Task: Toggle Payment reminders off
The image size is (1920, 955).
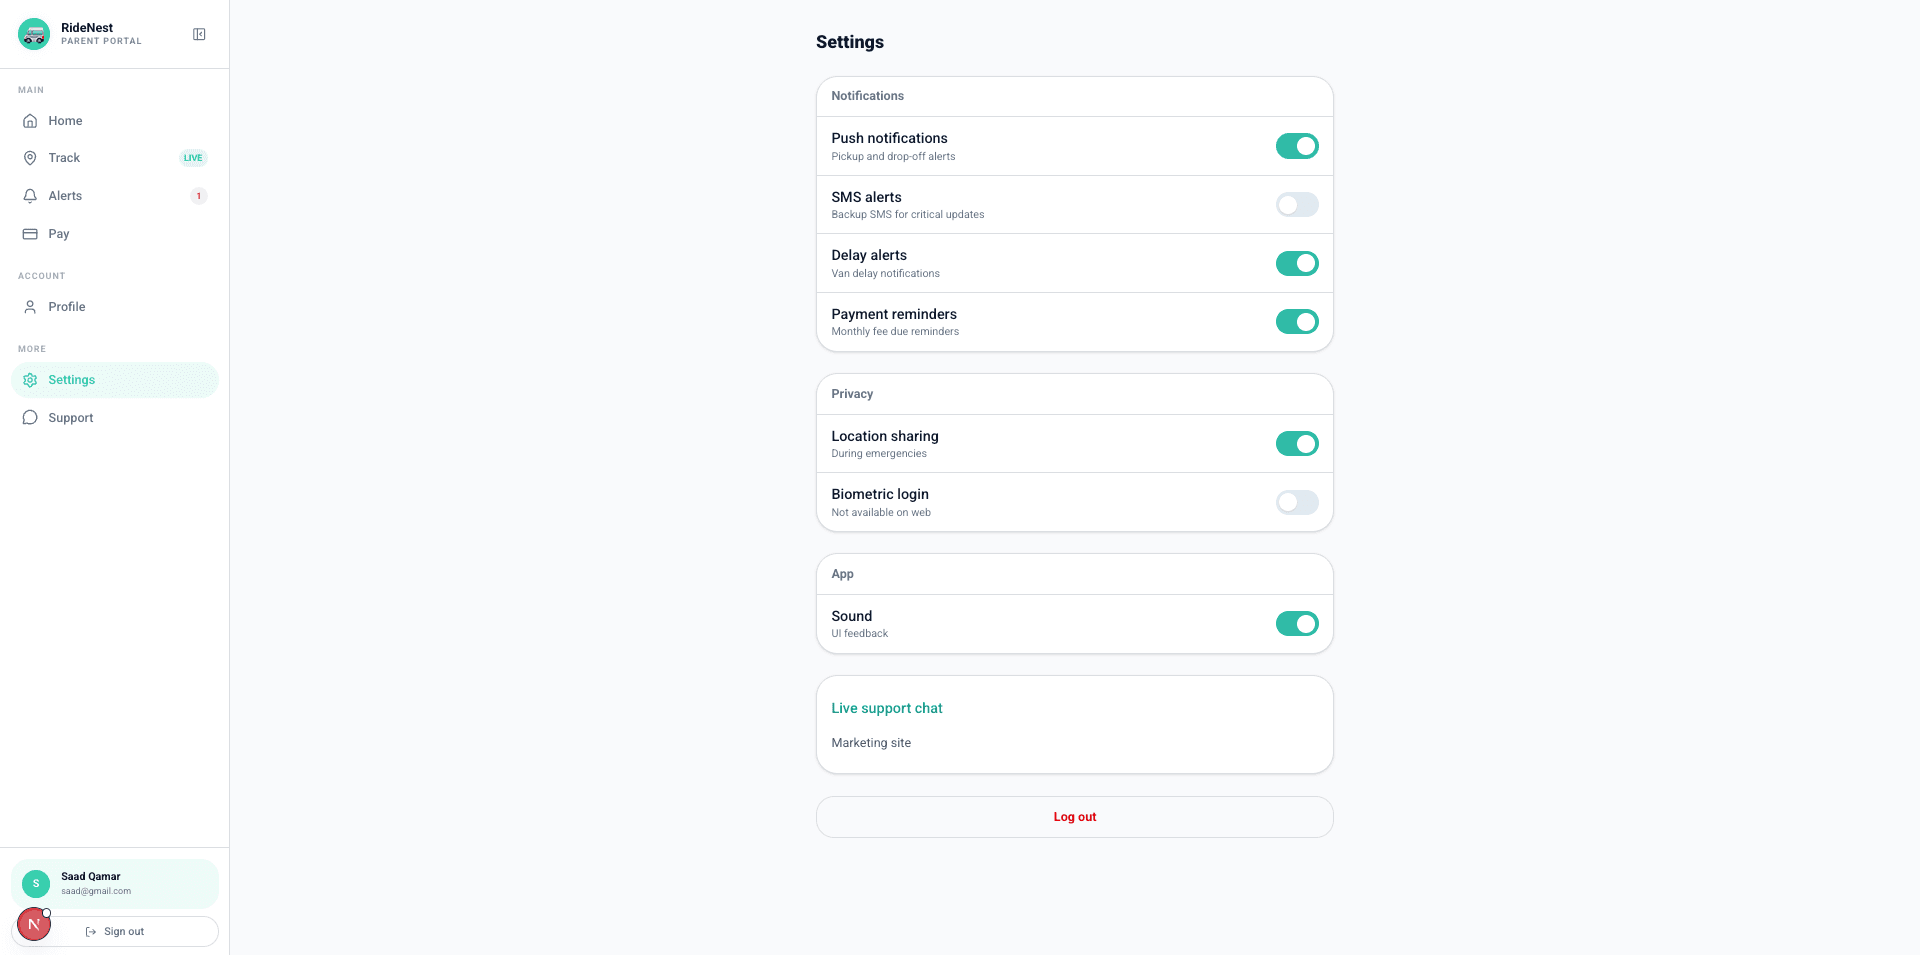Action: (x=1297, y=322)
